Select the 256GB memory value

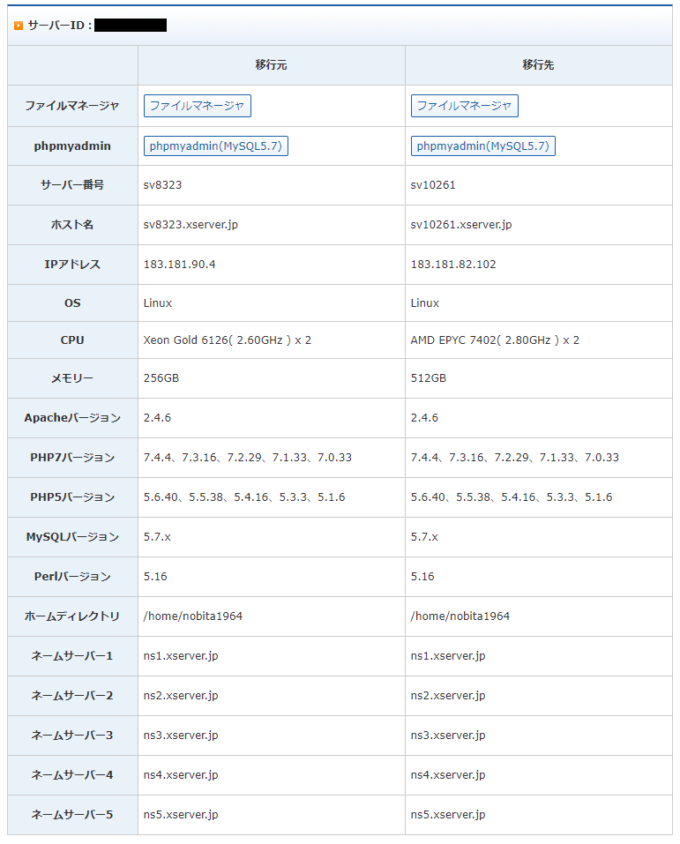161,378
